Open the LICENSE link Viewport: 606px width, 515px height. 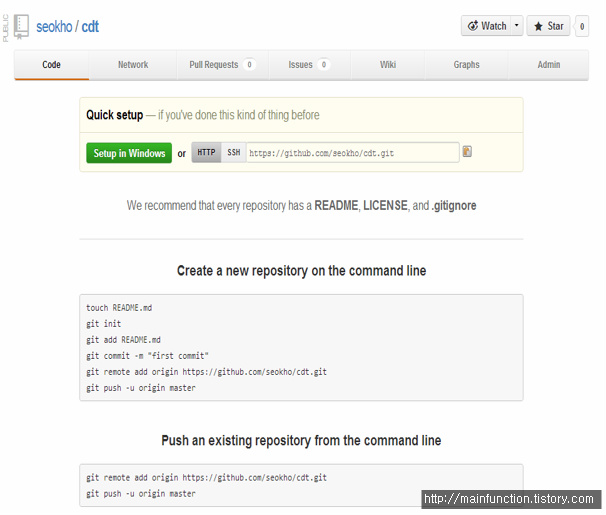pos(385,205)
